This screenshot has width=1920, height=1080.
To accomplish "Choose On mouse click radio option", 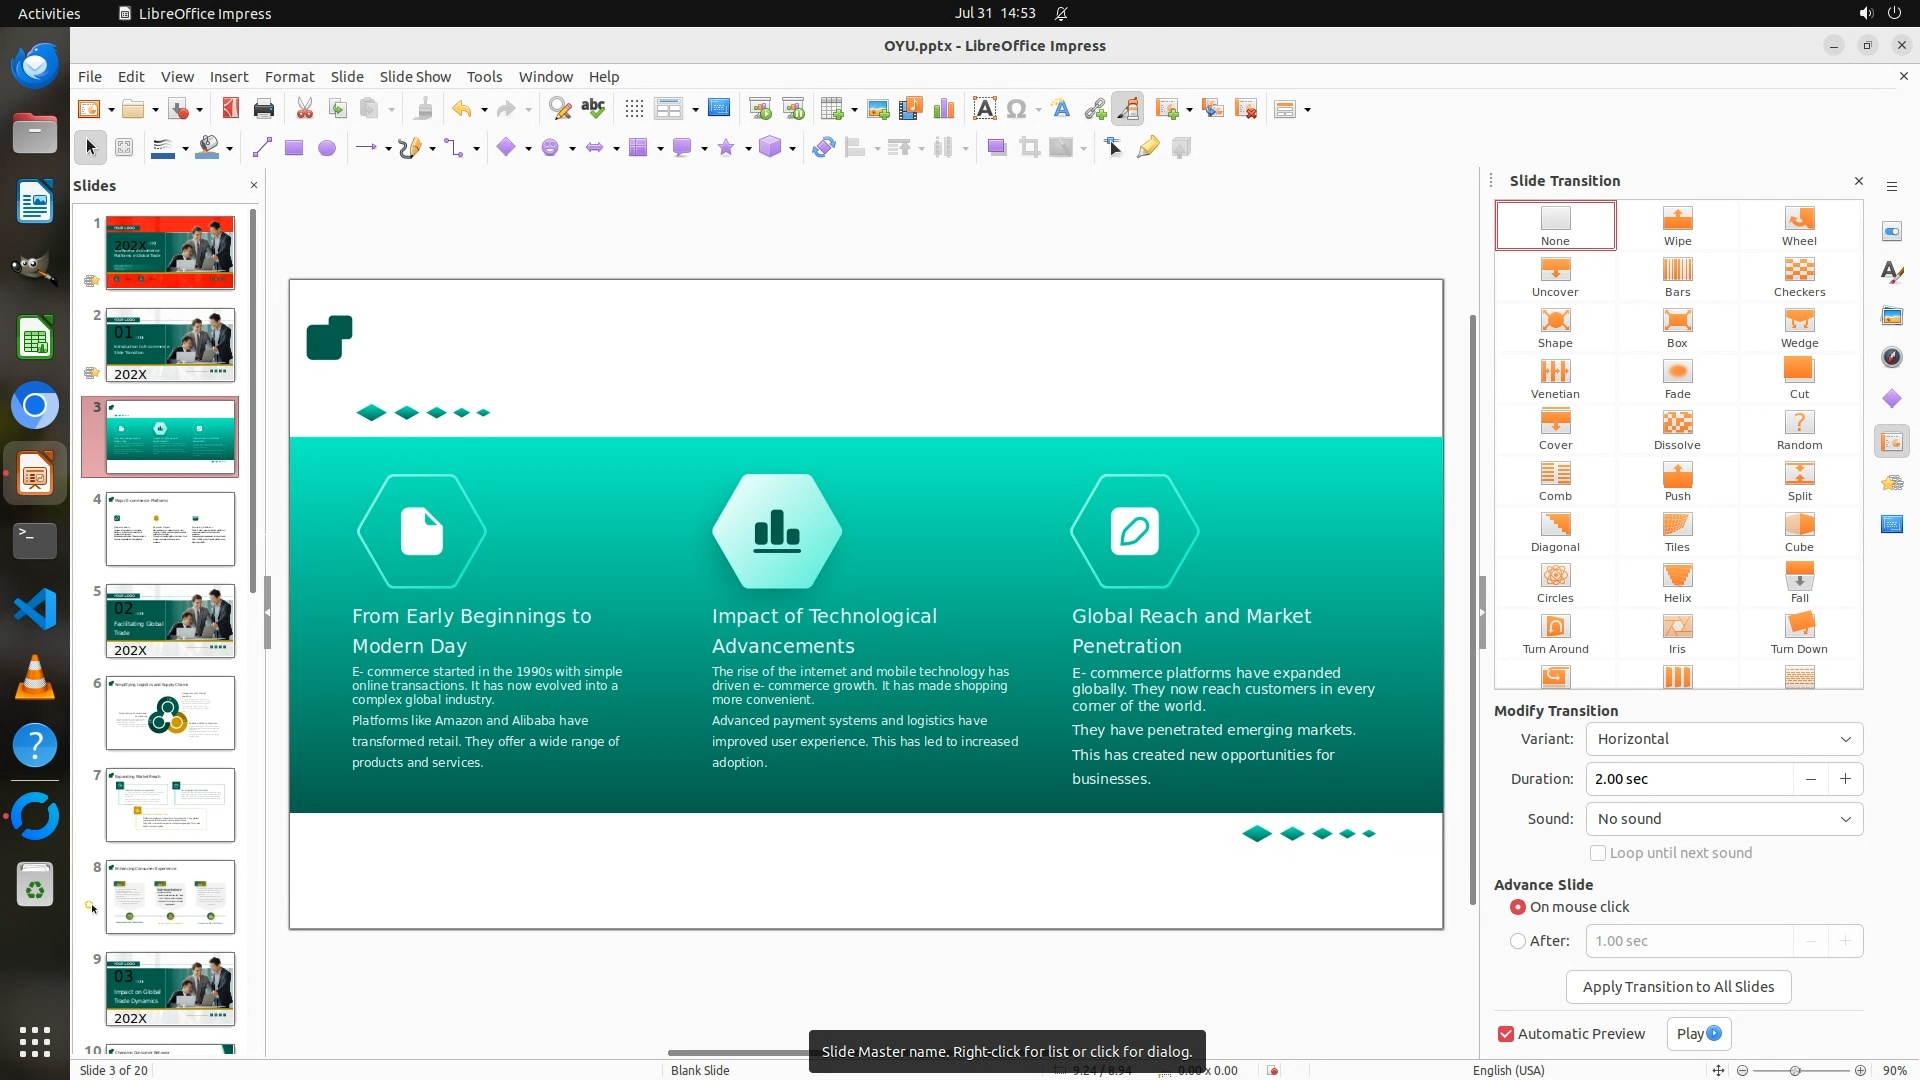I will (x=1518, y=907).
